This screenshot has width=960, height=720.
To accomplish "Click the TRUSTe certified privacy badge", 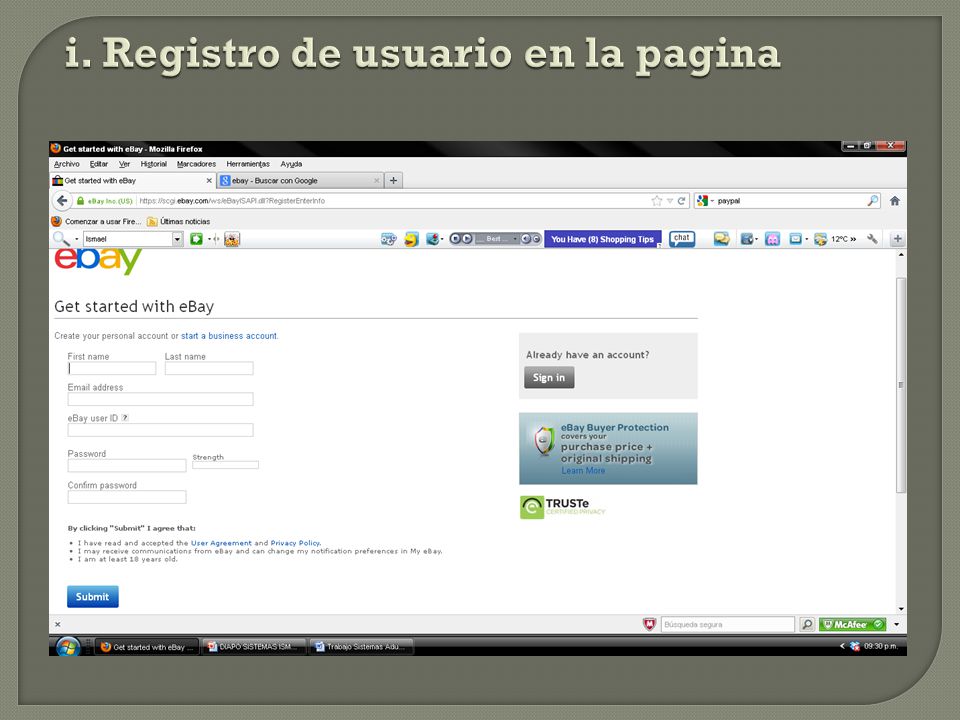I will click(x=562, y=507).
